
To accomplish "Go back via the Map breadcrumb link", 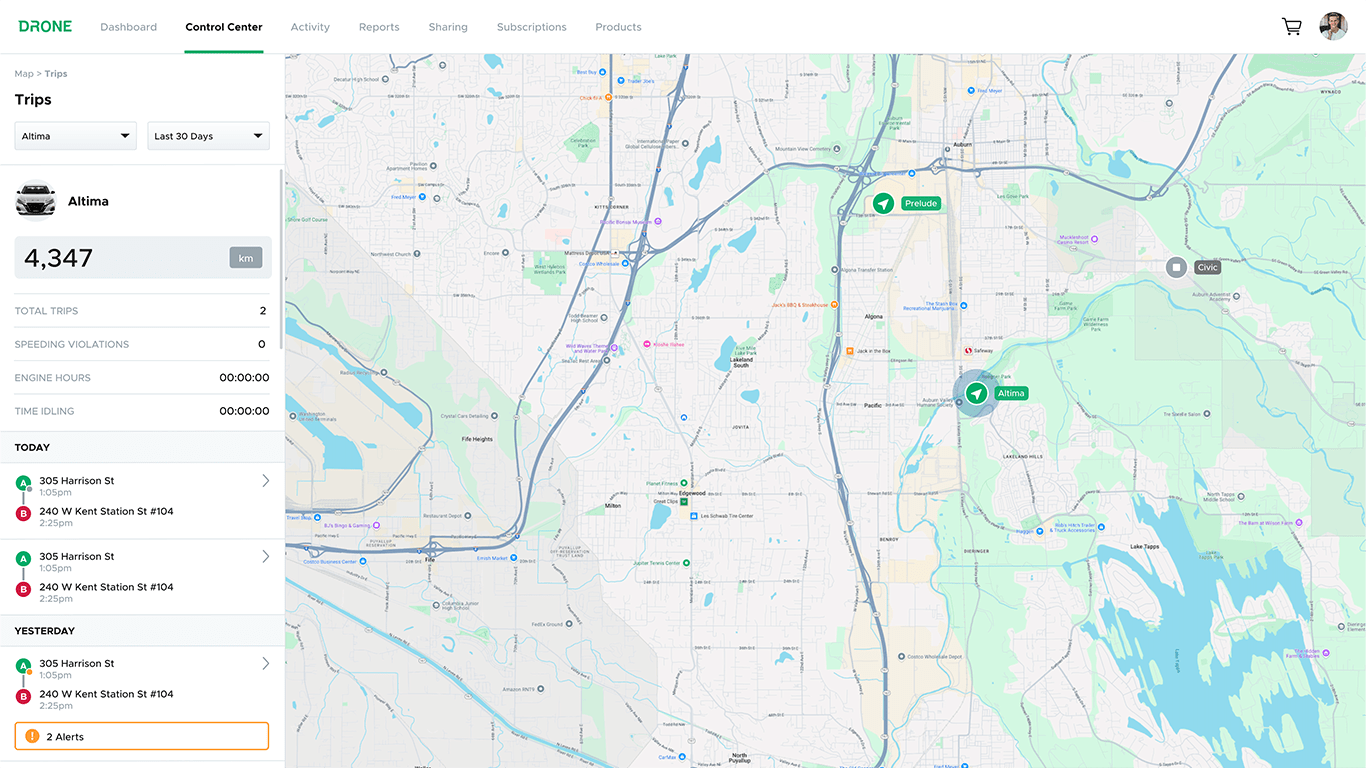I will click(x=22, y=73).
